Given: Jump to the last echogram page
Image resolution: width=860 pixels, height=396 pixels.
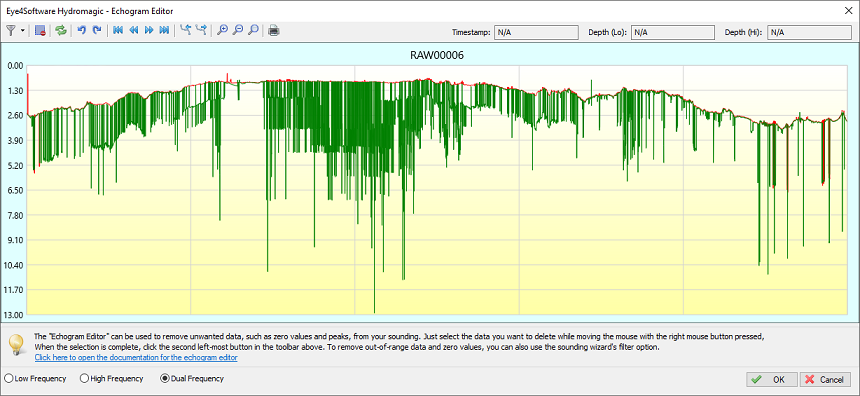Looking at the screenshot, I should tap(164, 31).
